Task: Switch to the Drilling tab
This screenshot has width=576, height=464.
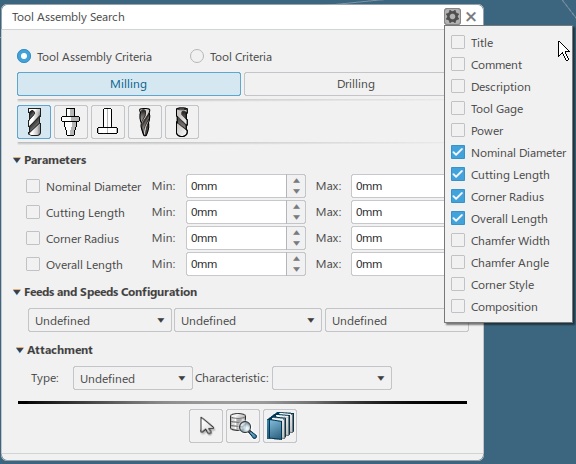Action: 355,84
